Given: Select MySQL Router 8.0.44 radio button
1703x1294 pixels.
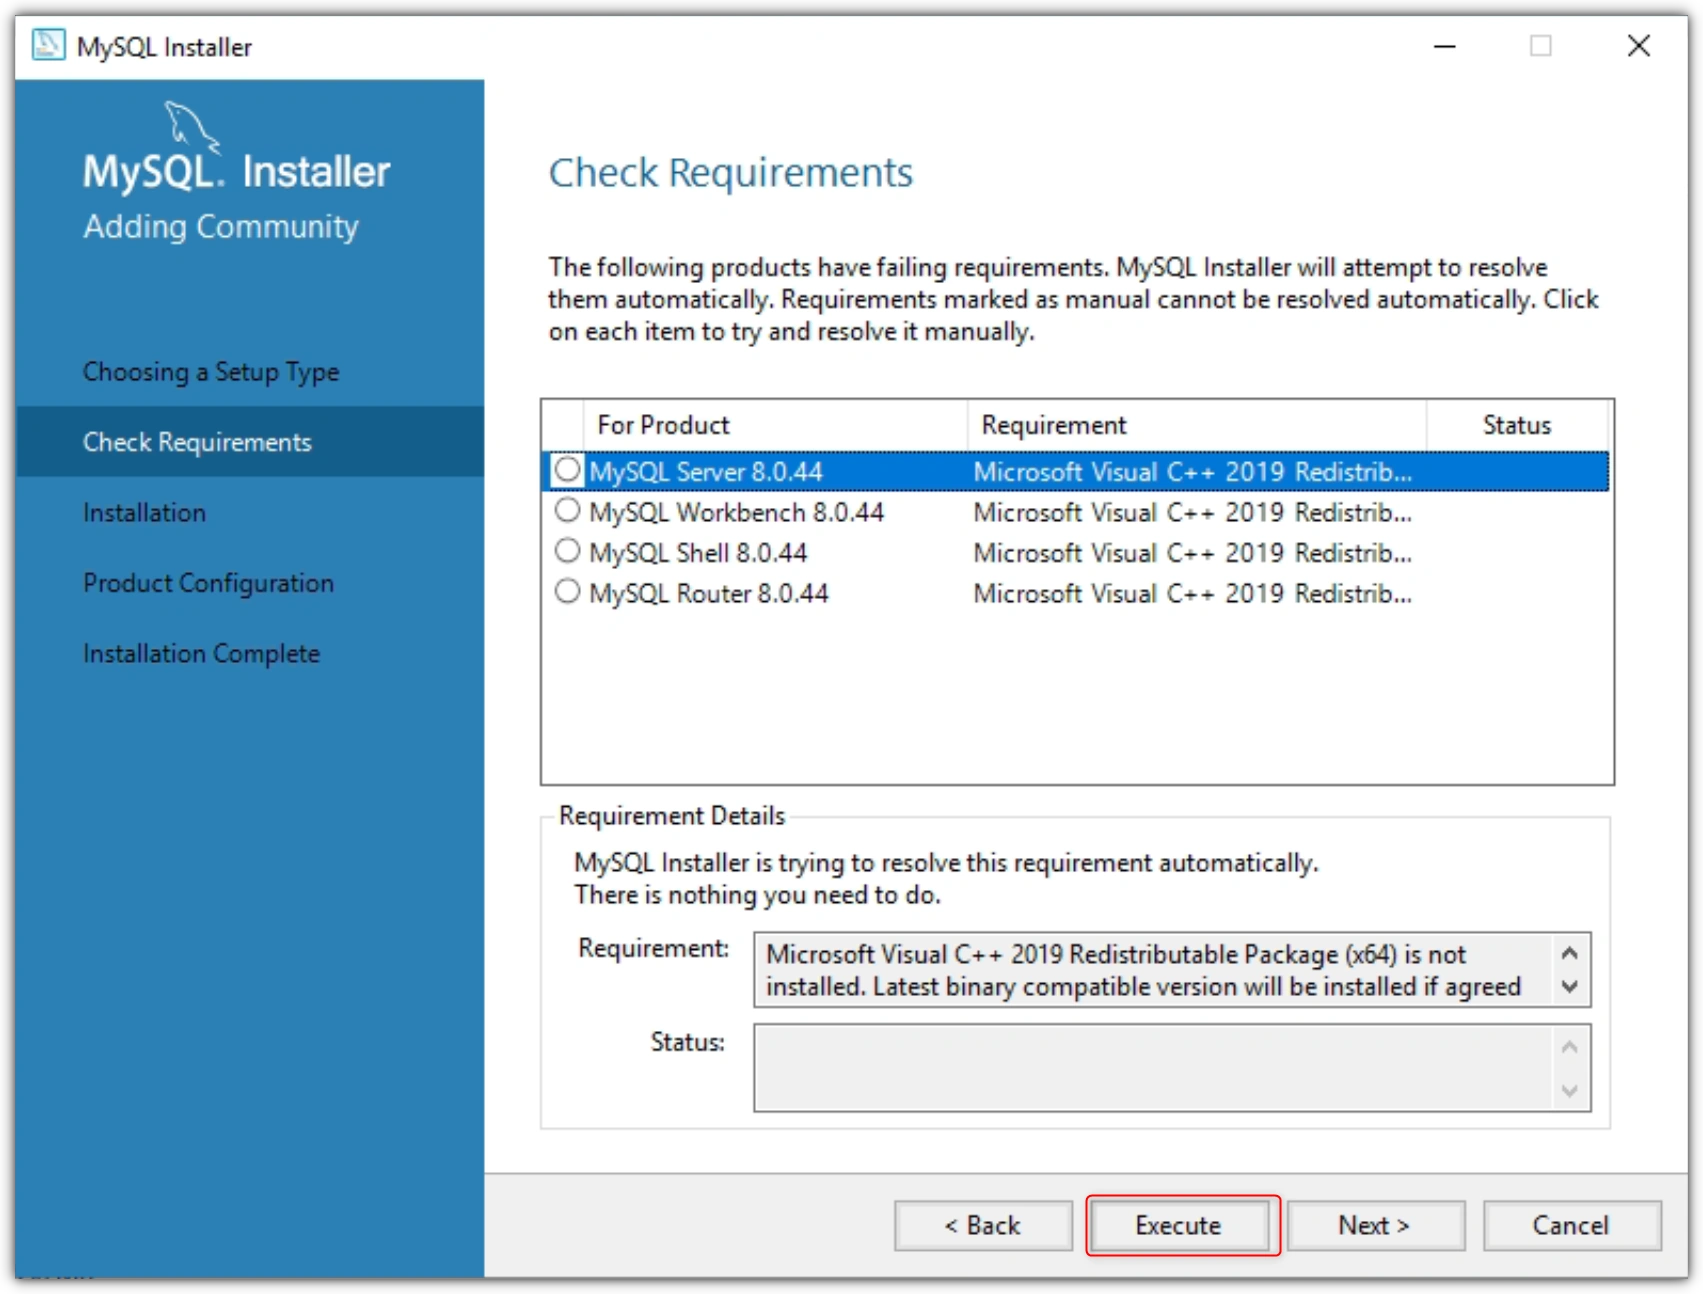Looking at the screenshot, I should (567, 591).
